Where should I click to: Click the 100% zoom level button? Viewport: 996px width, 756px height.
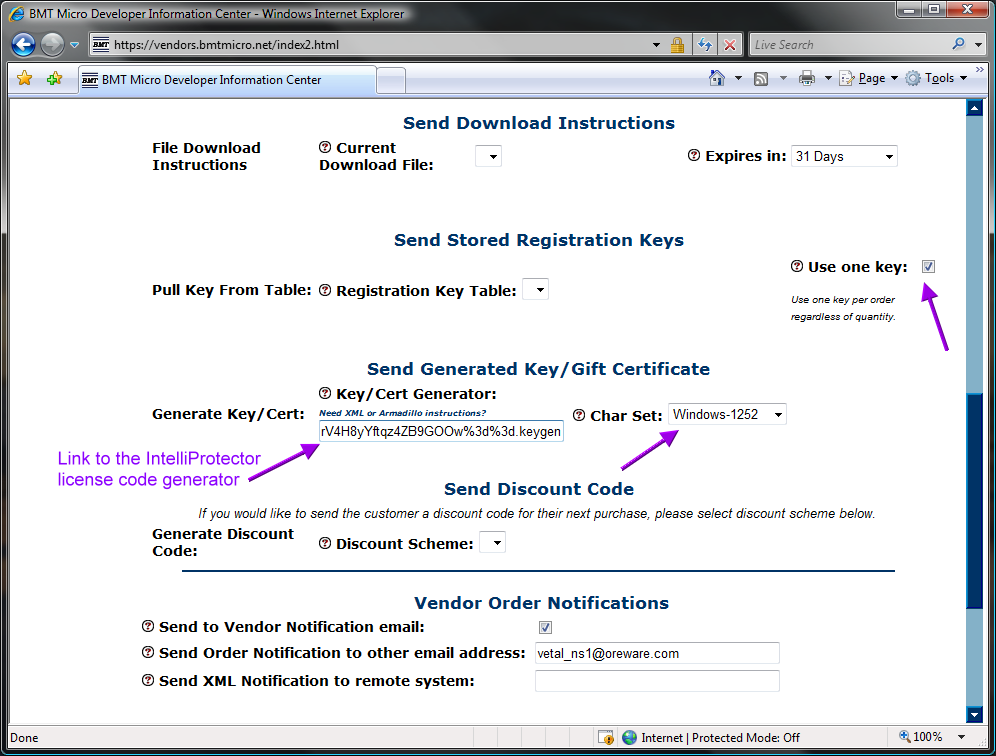pyautogui.click(x=921, y=737)
